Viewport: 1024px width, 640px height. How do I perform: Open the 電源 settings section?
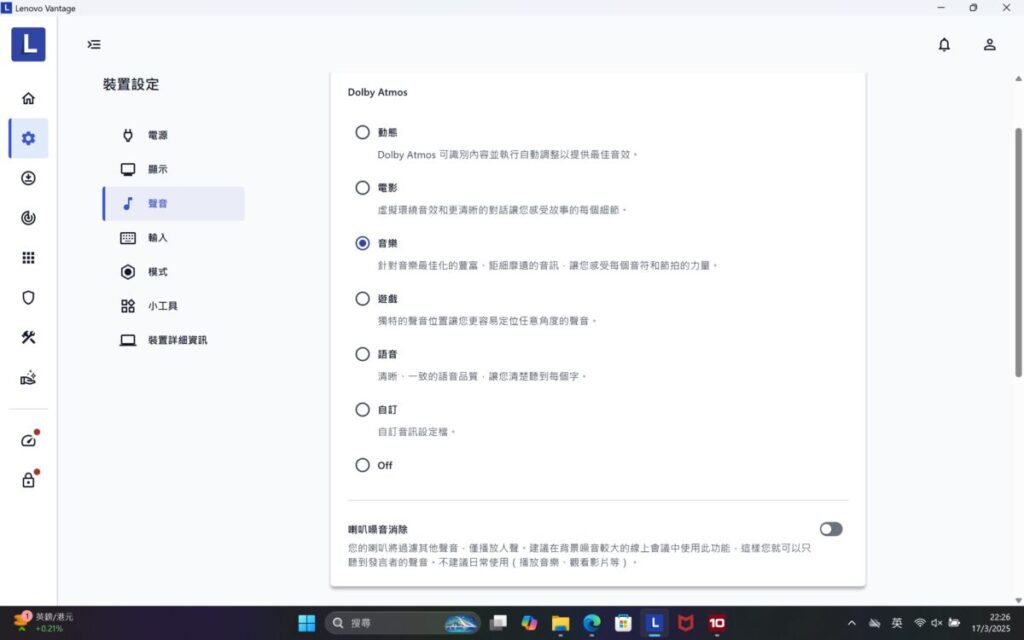173,135
